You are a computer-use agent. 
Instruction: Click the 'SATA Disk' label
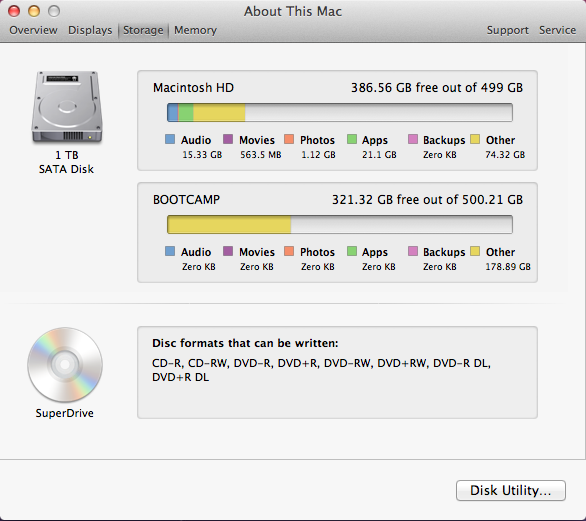click(67, 169)
